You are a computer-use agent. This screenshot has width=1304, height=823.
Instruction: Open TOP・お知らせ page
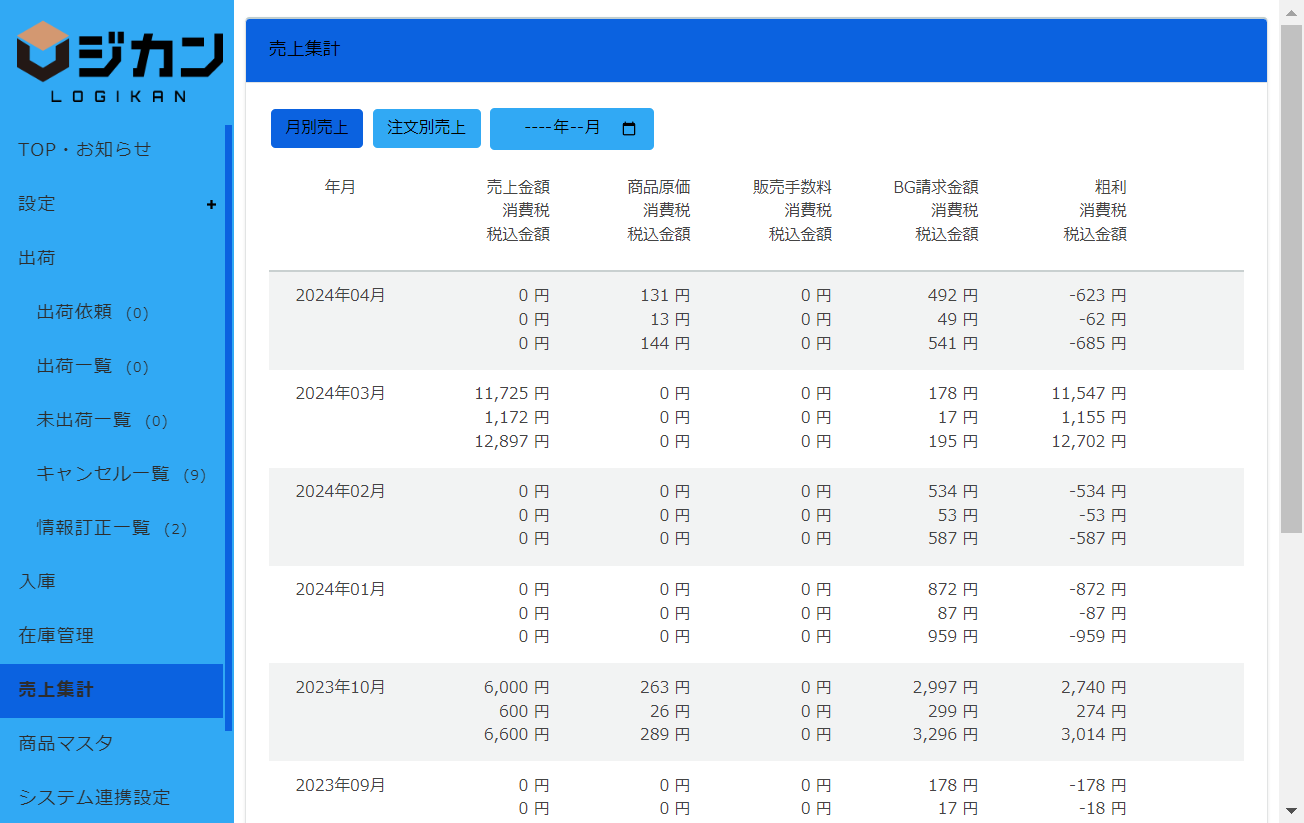[x=85, y=150]
